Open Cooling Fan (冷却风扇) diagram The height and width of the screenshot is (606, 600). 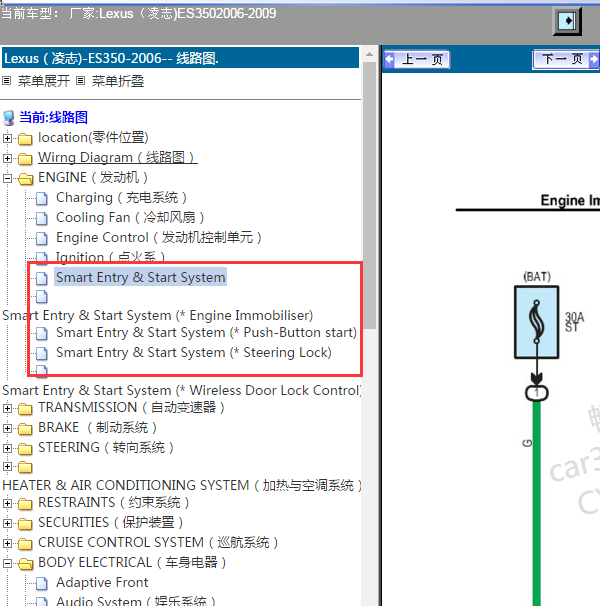(130, 218)
